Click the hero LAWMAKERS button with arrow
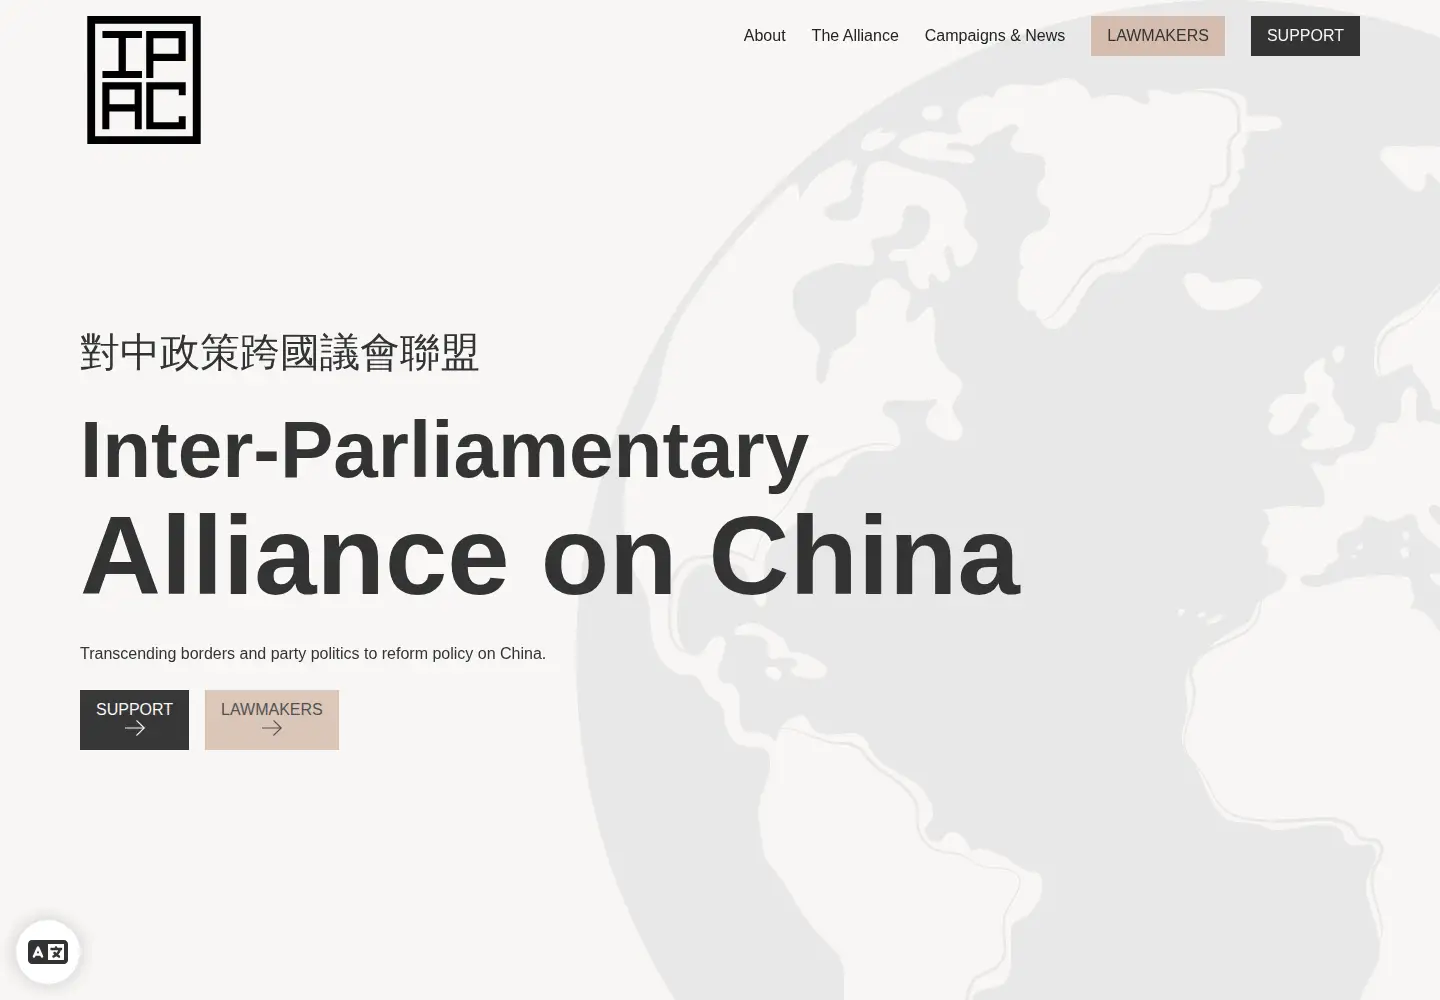Screen dimensions: 1440x1000 pos(272,720)
